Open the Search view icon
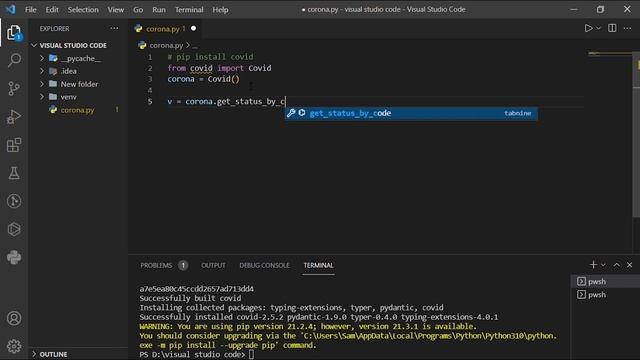Screen dimensions: 640x360 pyautogui.click(x=14, y=60)
